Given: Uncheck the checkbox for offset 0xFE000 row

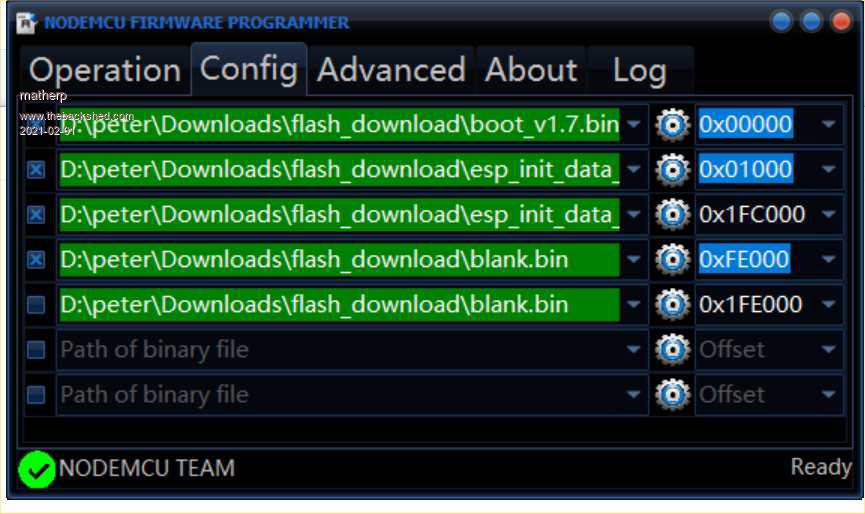Looking at the screenshot, I should point(36,260).
